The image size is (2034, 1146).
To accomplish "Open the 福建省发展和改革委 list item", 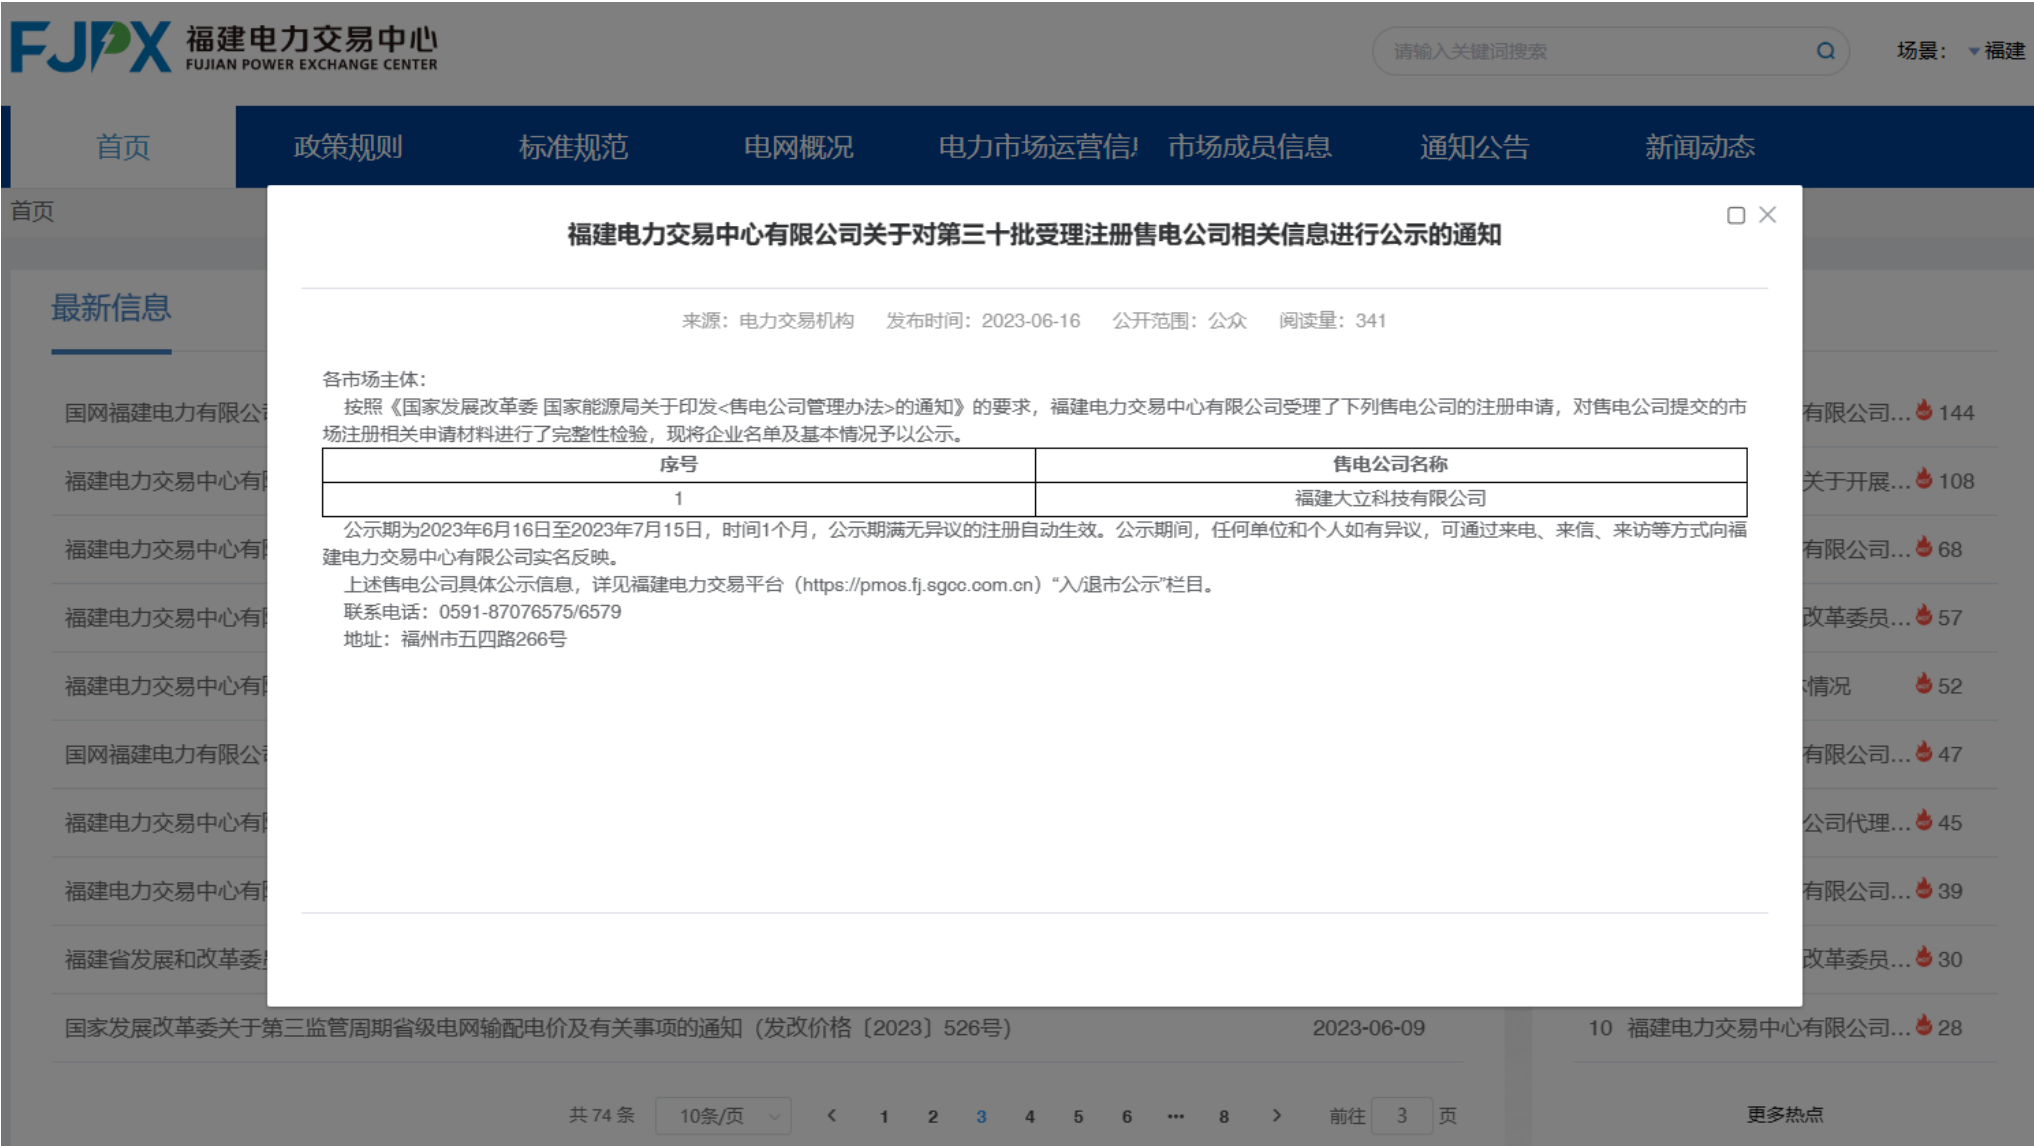I will (x=166, y=959).
